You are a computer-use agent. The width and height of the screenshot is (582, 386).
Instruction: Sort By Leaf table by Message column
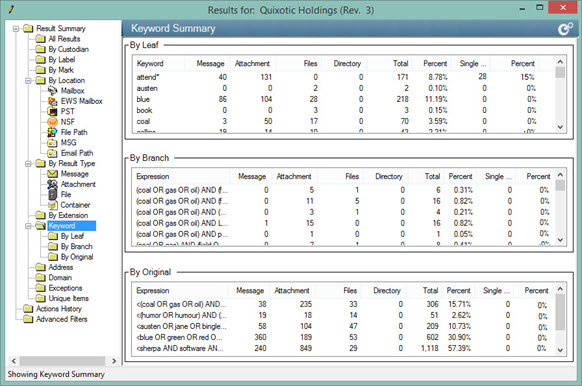coord(207,63)
